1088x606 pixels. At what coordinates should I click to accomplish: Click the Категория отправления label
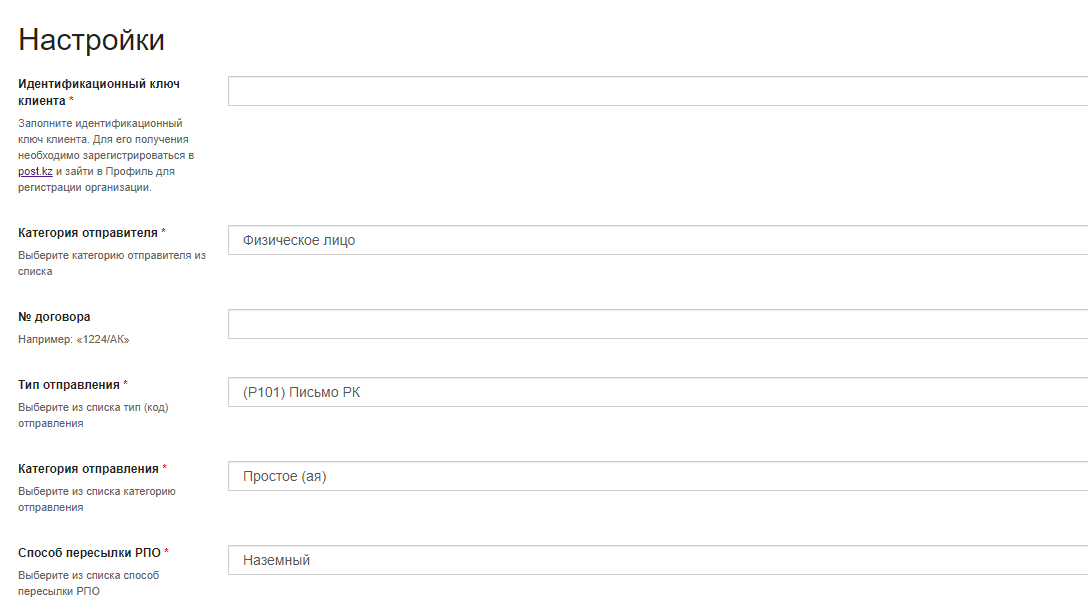click(x=88, y=469)
